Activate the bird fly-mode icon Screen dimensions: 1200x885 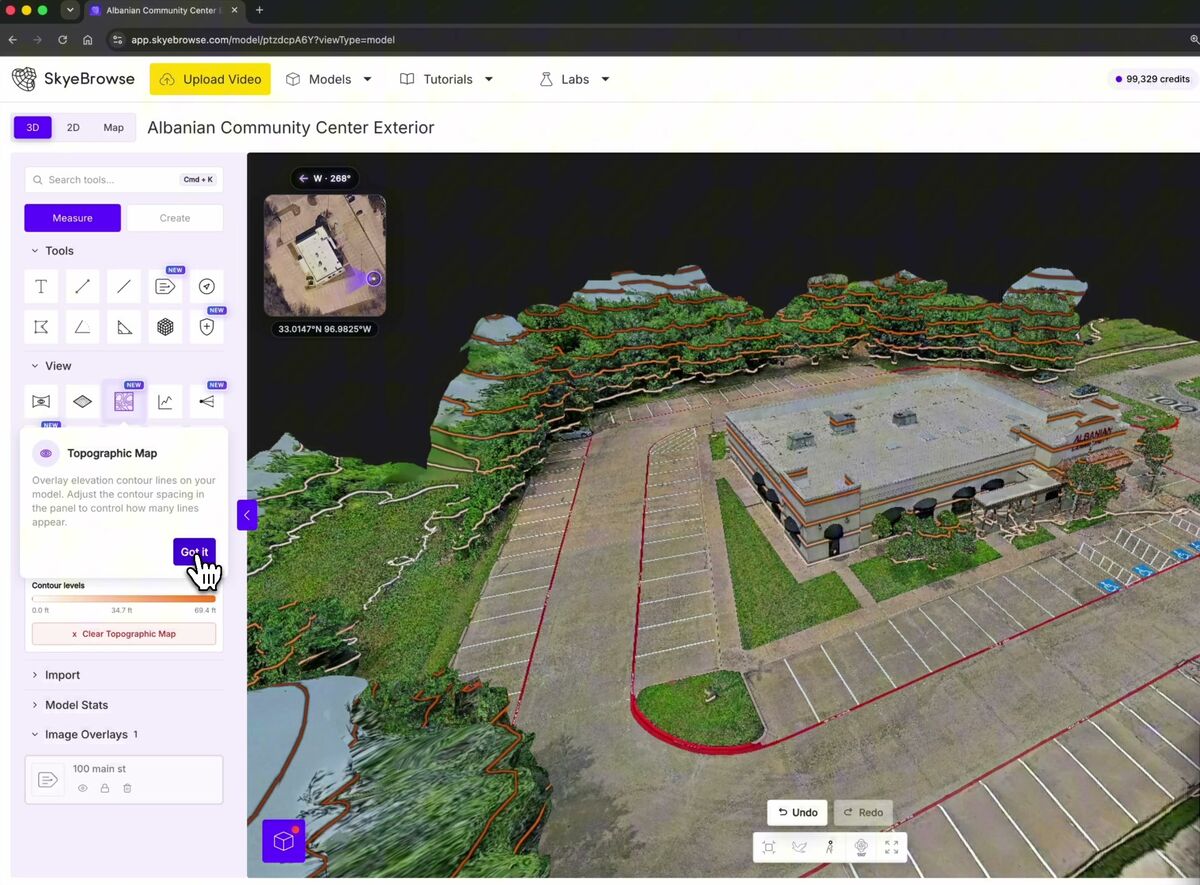[x=799, y=847]
